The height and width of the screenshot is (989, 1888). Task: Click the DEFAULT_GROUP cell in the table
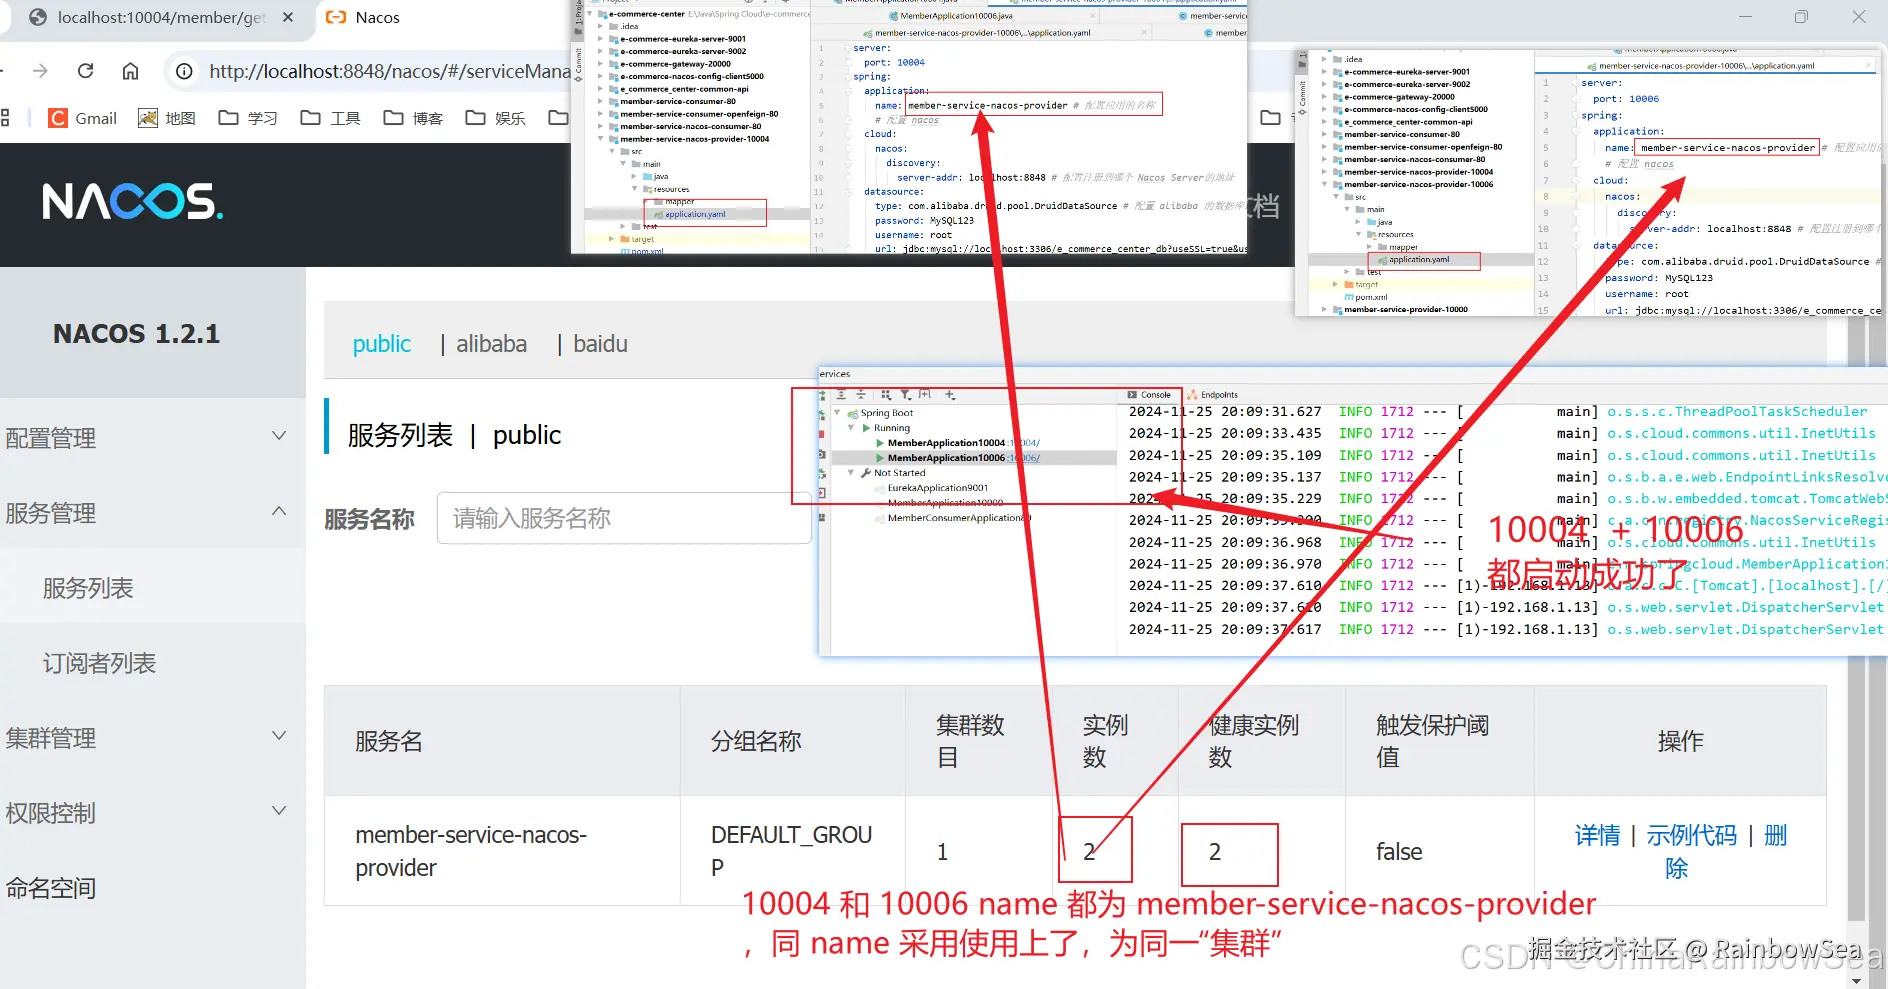792,851
